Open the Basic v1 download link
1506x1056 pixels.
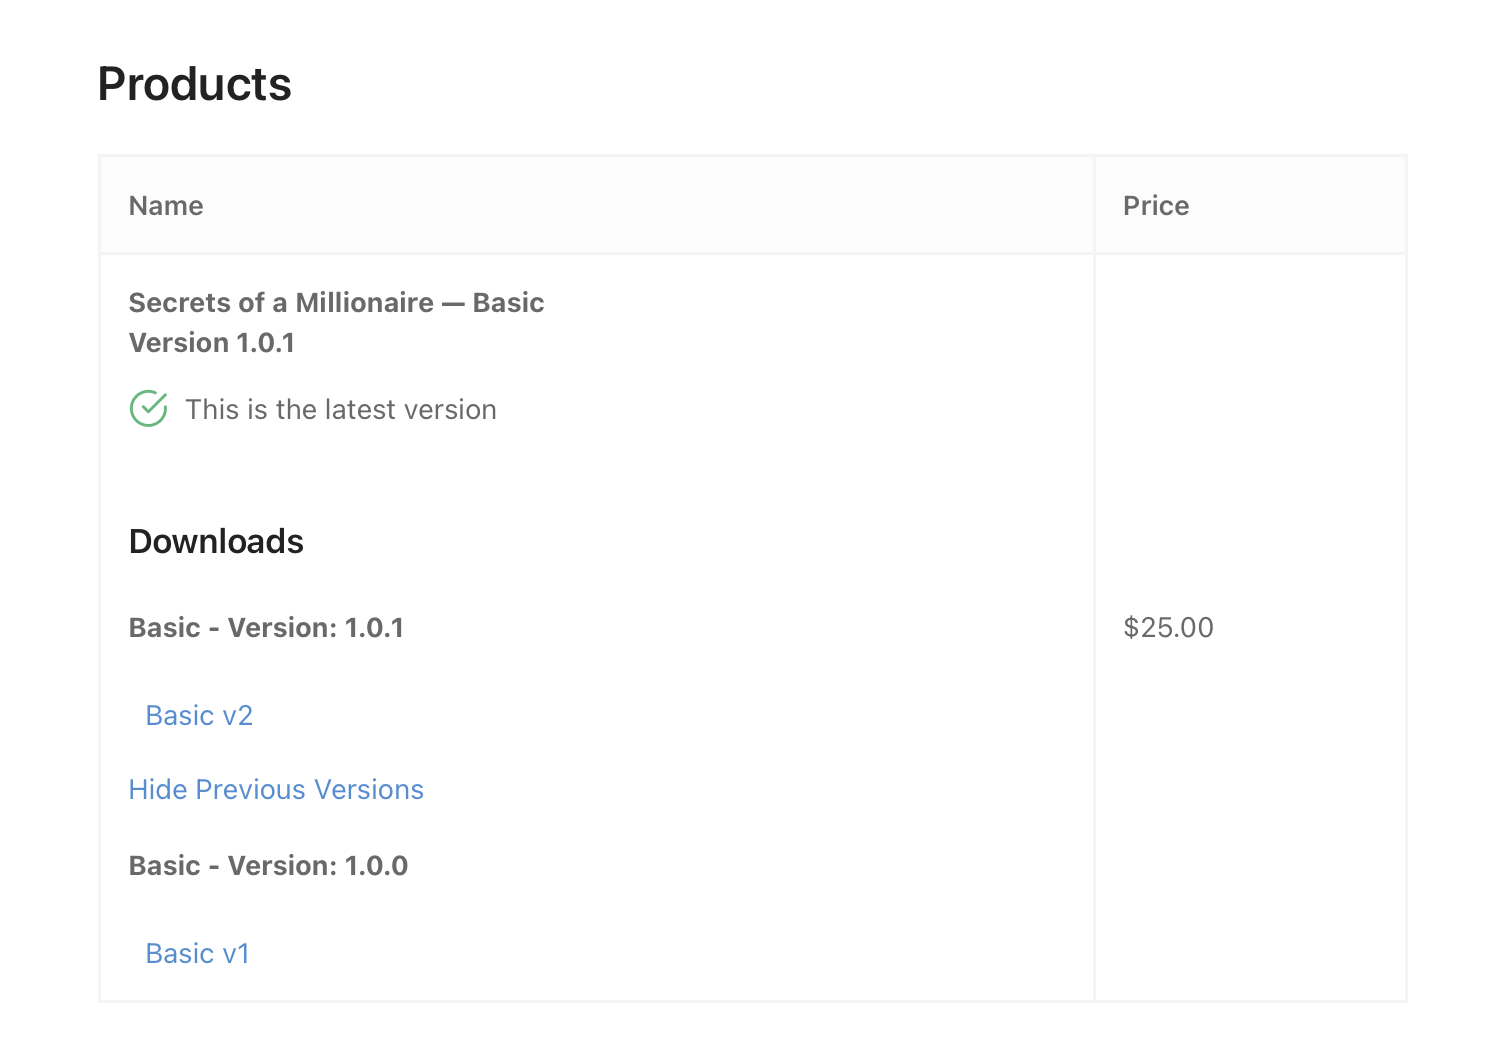(x=197, y=954)
